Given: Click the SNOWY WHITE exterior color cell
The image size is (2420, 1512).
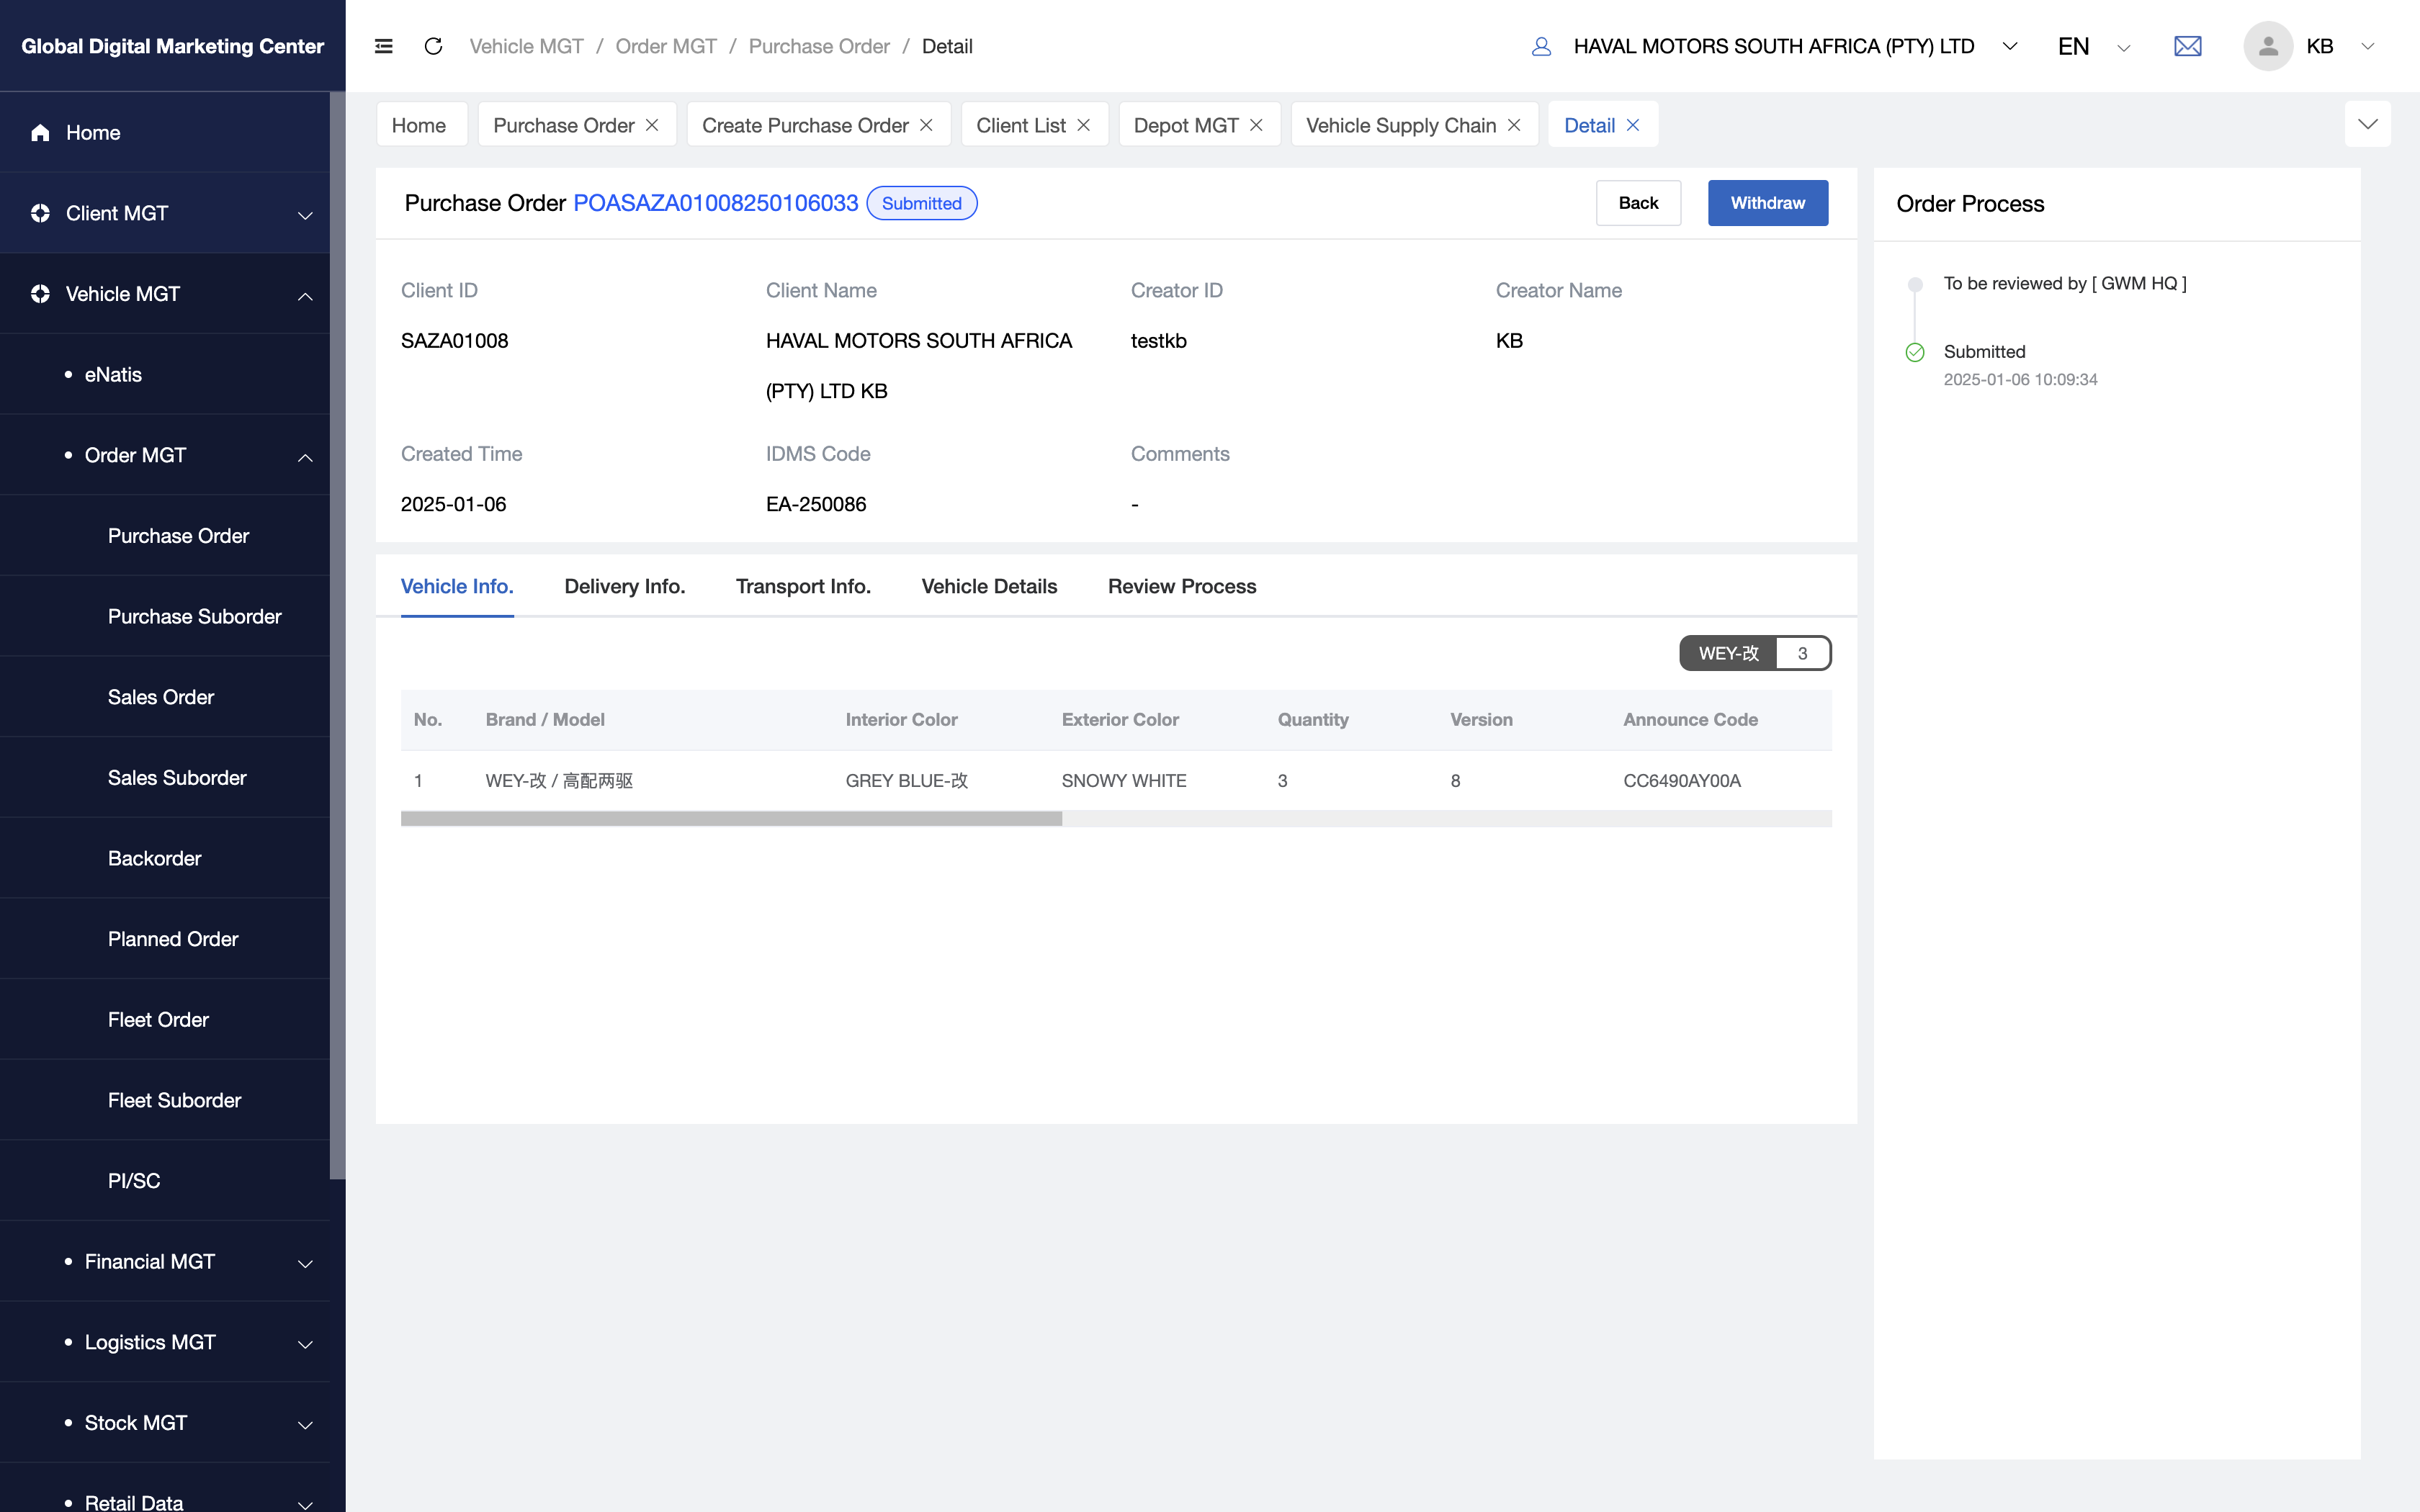Looking at the screenshot, I should (1124, 780).
